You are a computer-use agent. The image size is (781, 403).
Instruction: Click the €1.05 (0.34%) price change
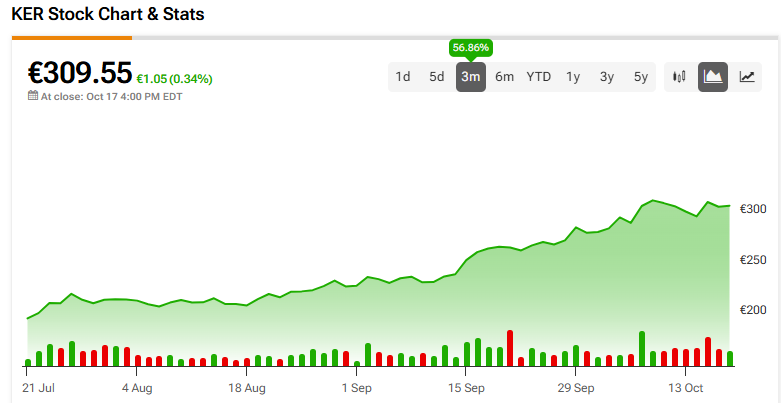[175, 79]
